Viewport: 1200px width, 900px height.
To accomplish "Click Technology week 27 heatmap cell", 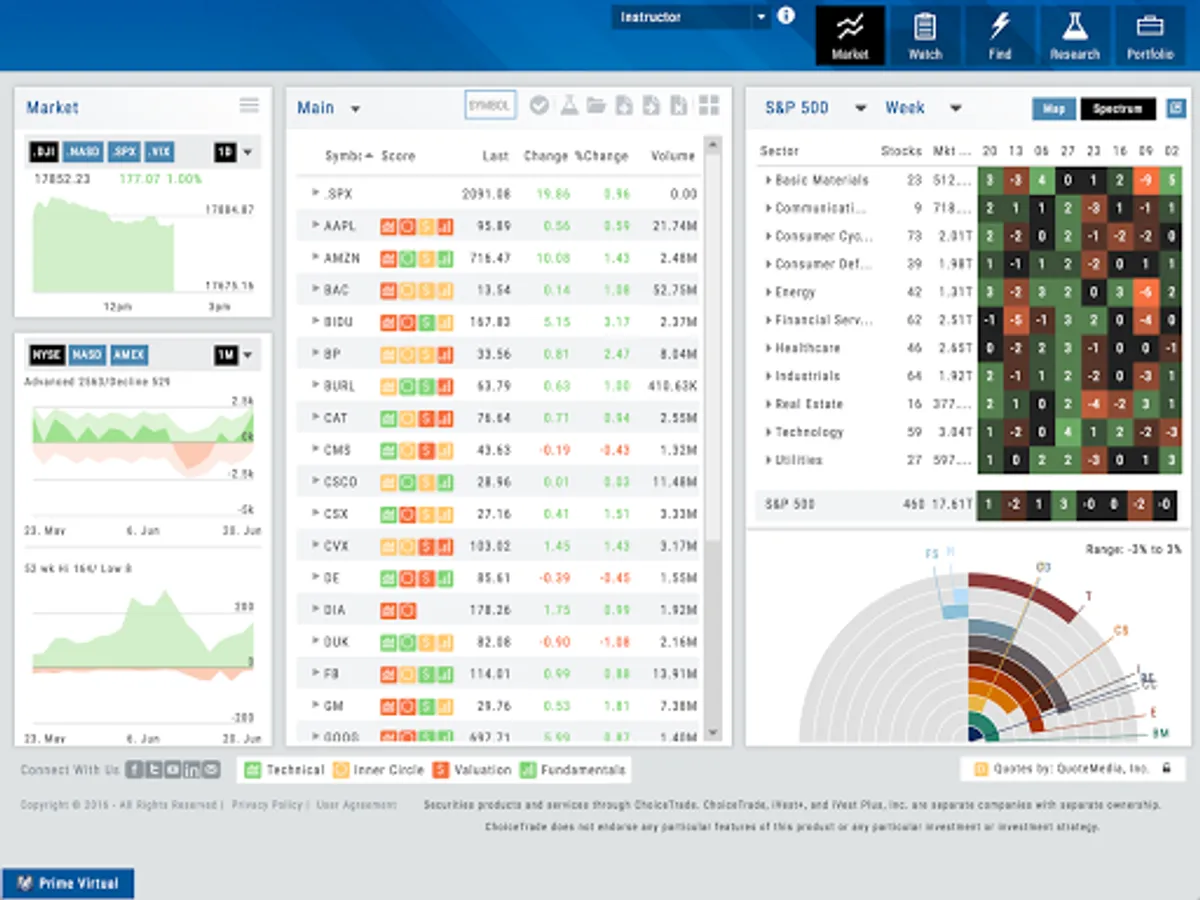I will pyautogui.click(x=1068, y=433).
